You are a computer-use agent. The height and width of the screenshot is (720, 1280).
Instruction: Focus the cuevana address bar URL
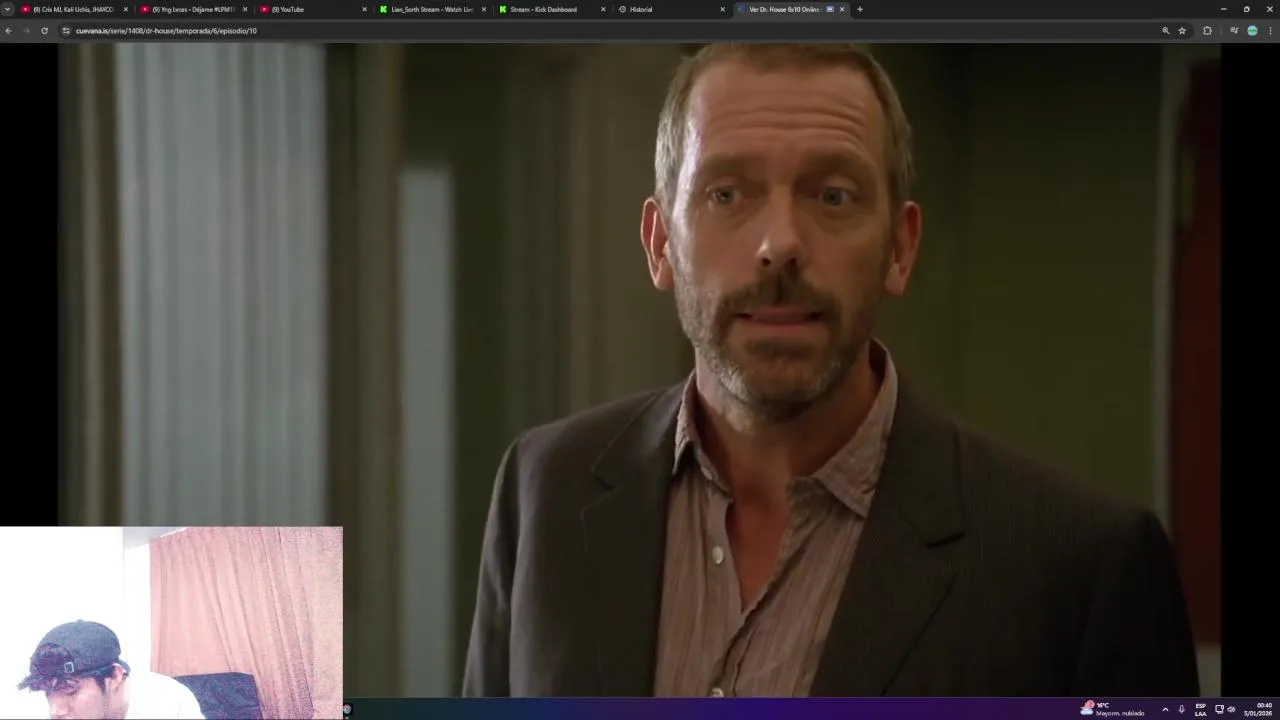pos(166,31)
